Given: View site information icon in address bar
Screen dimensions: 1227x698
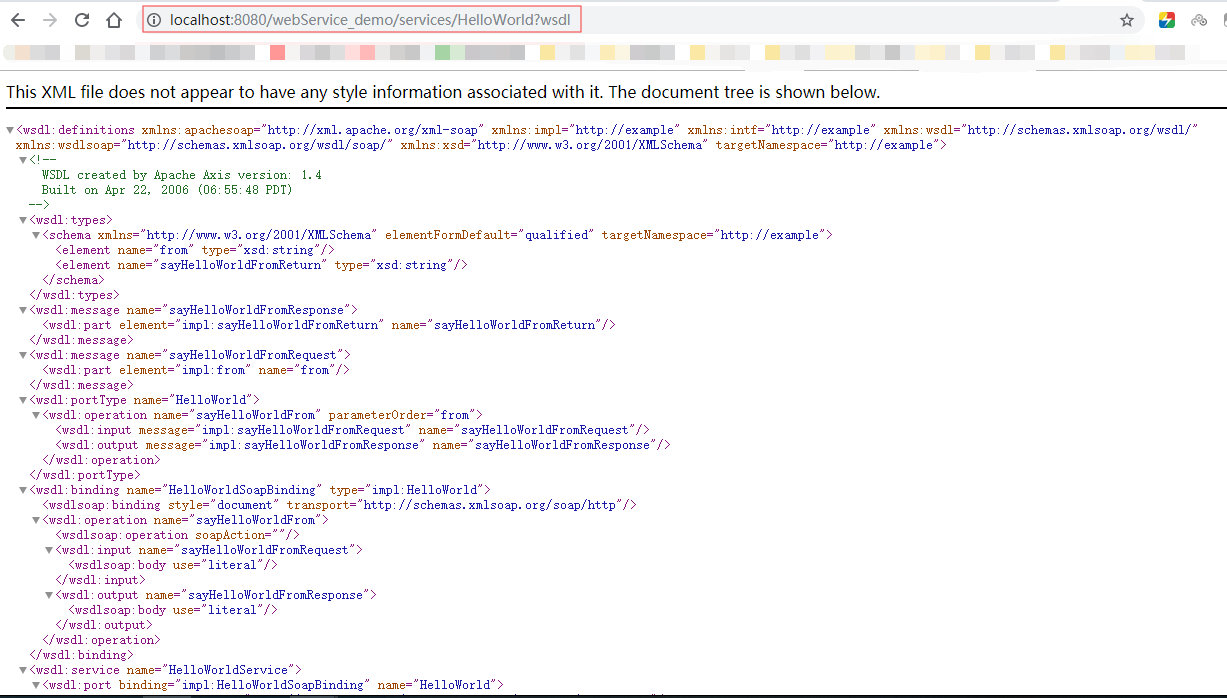Looking at the screenshot, I should coord(155,20).
